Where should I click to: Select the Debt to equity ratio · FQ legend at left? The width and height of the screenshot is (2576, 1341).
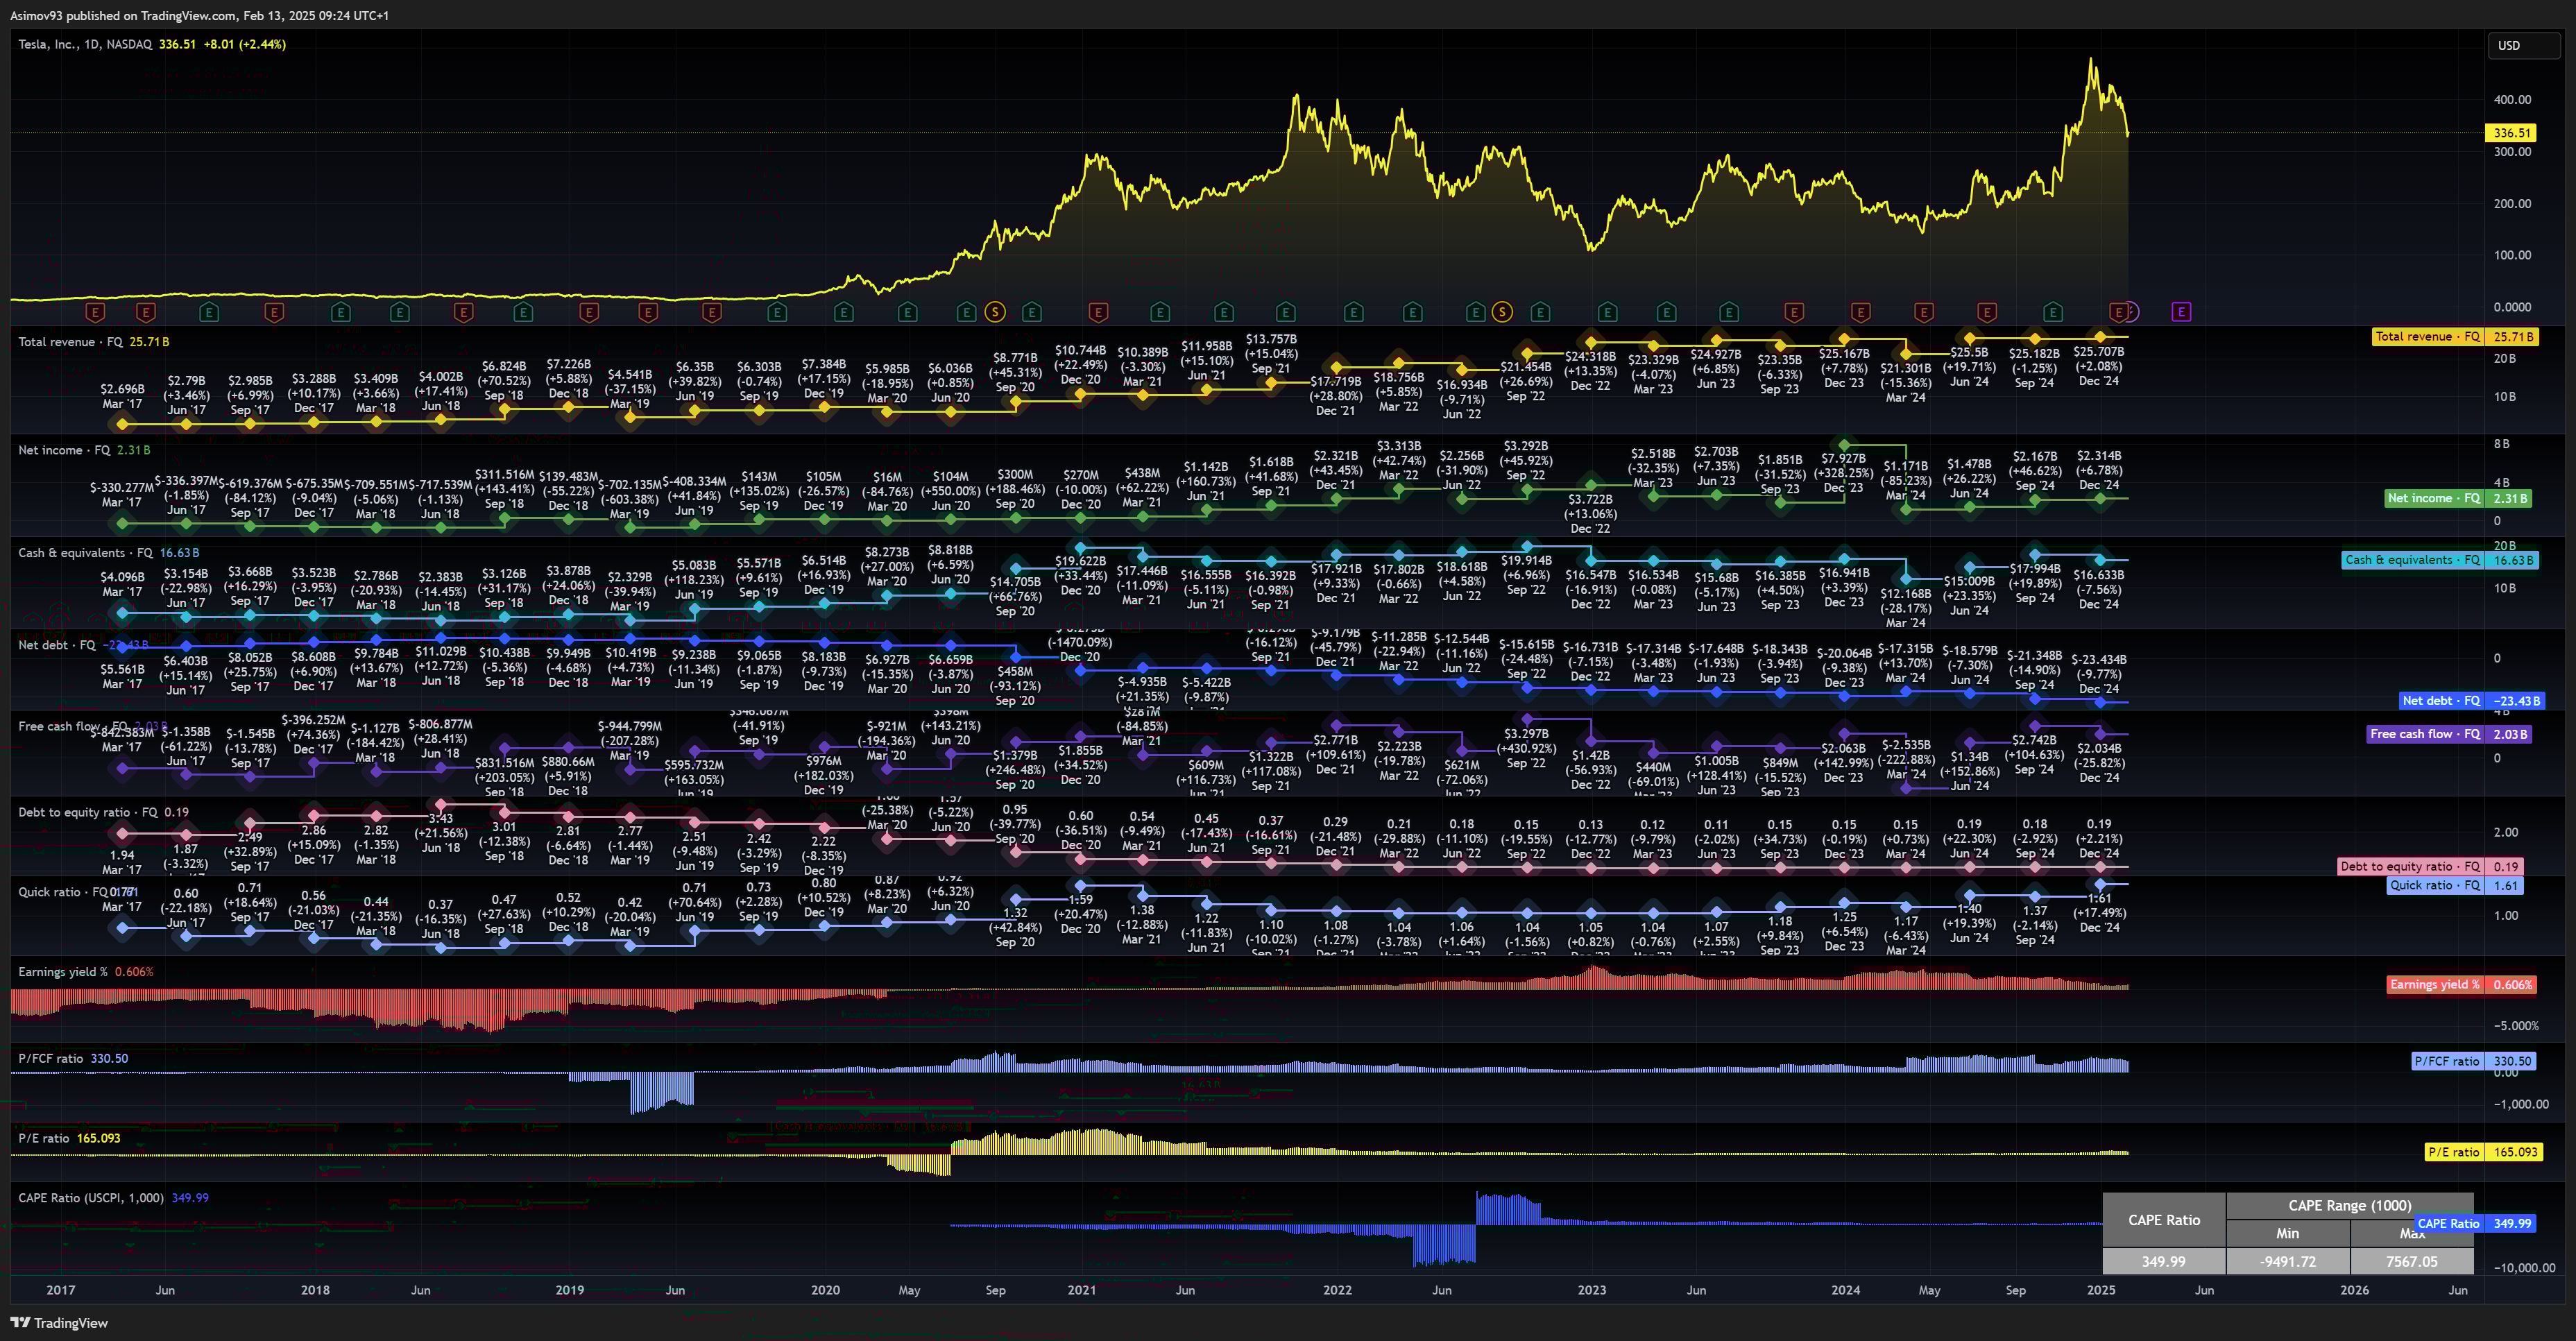88,812
